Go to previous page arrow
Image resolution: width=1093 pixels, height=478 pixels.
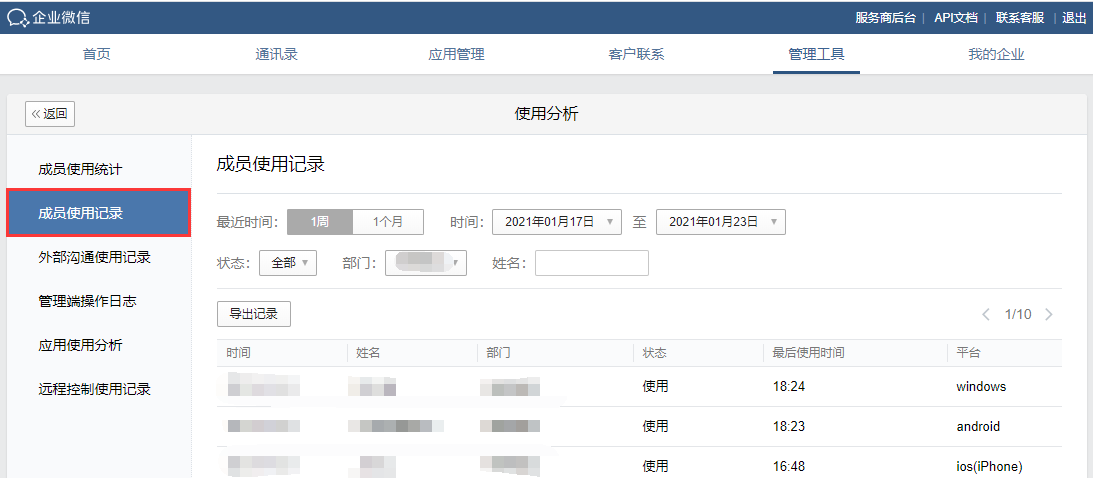(986, 314)
